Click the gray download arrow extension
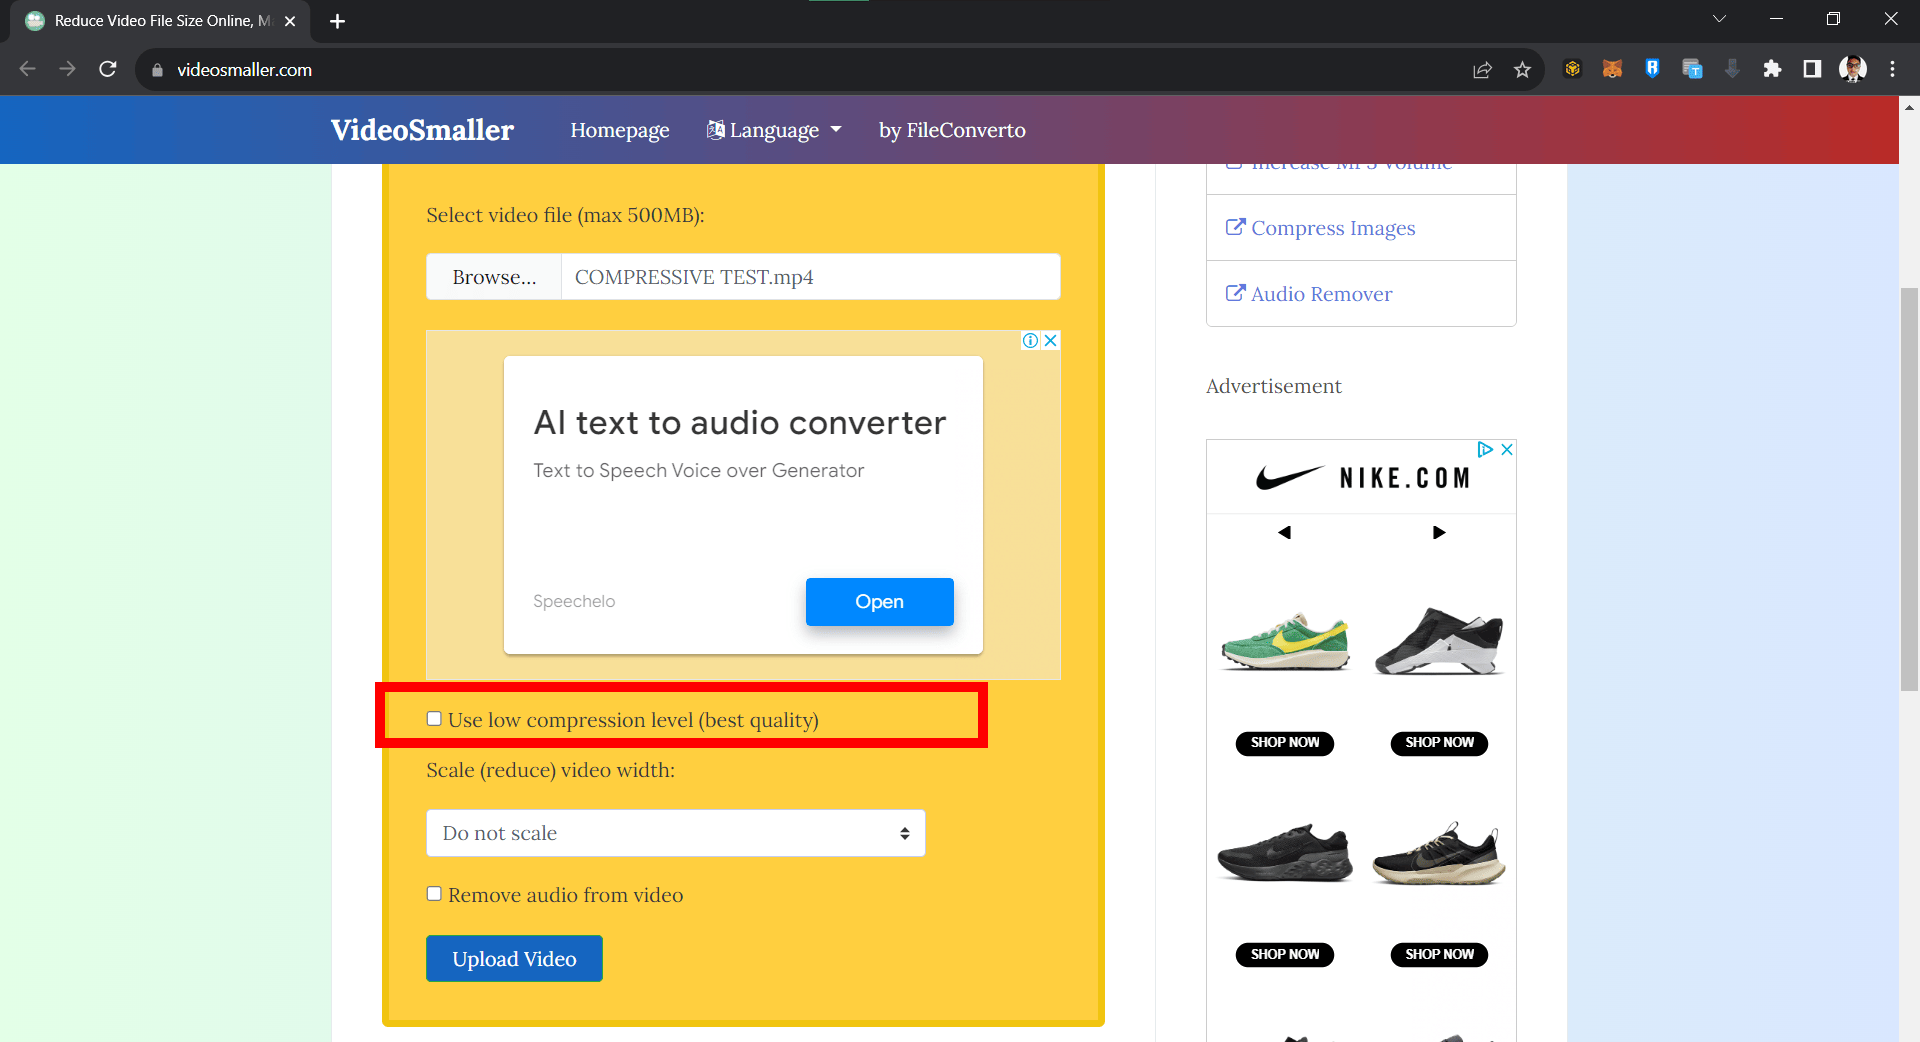This screenshot has width=1920, height=1042. click(1731, 68)
